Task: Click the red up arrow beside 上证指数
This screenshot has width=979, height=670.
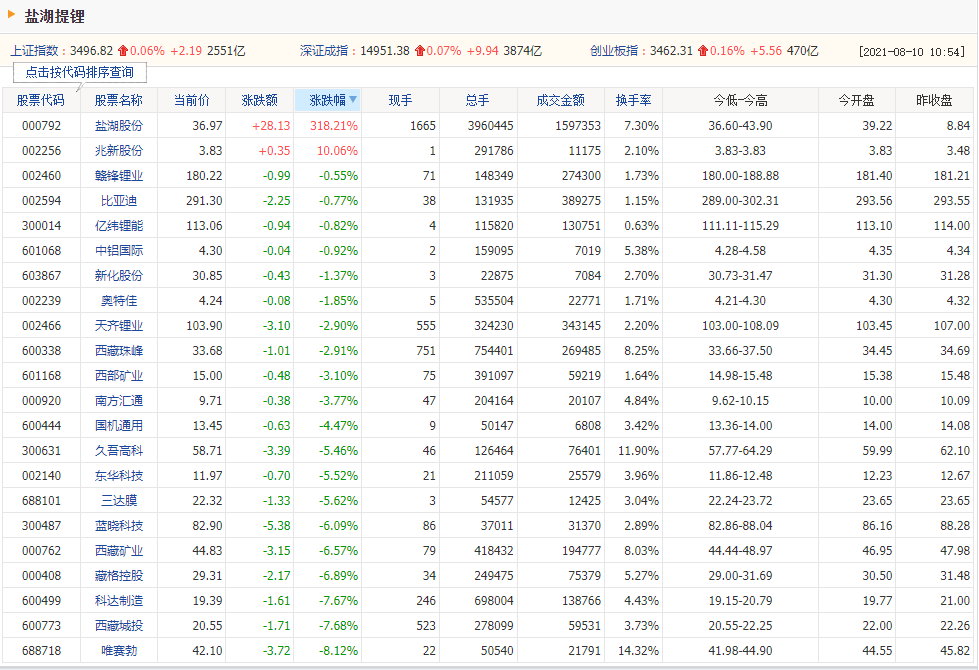Action: click(123, 51)
